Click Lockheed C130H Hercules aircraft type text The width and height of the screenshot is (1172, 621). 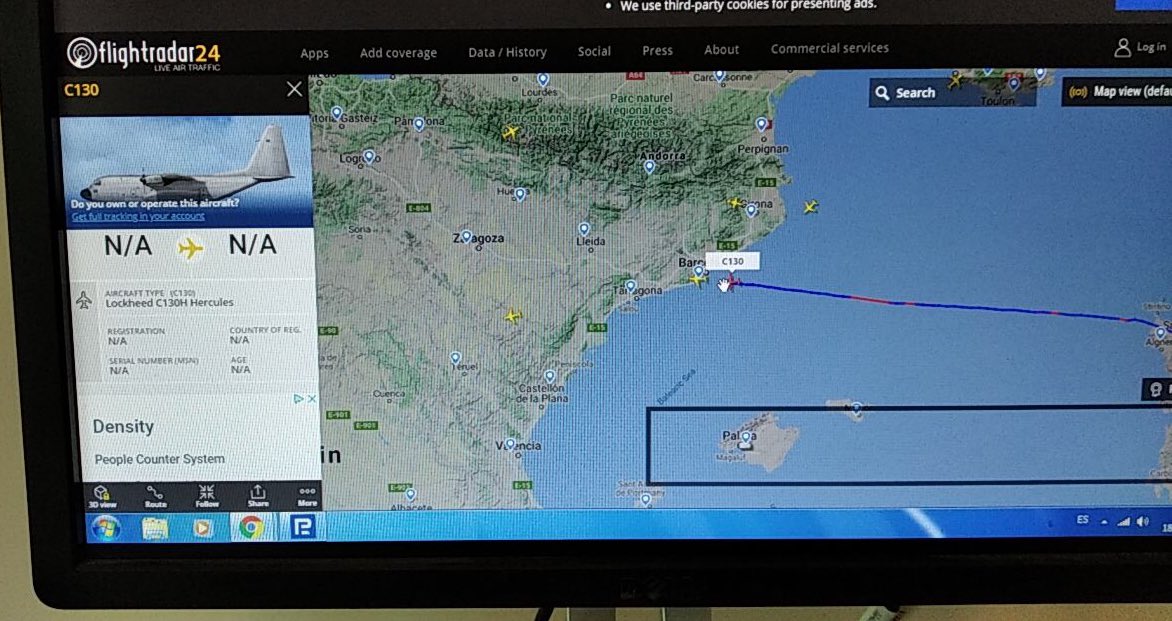[170, 303]
